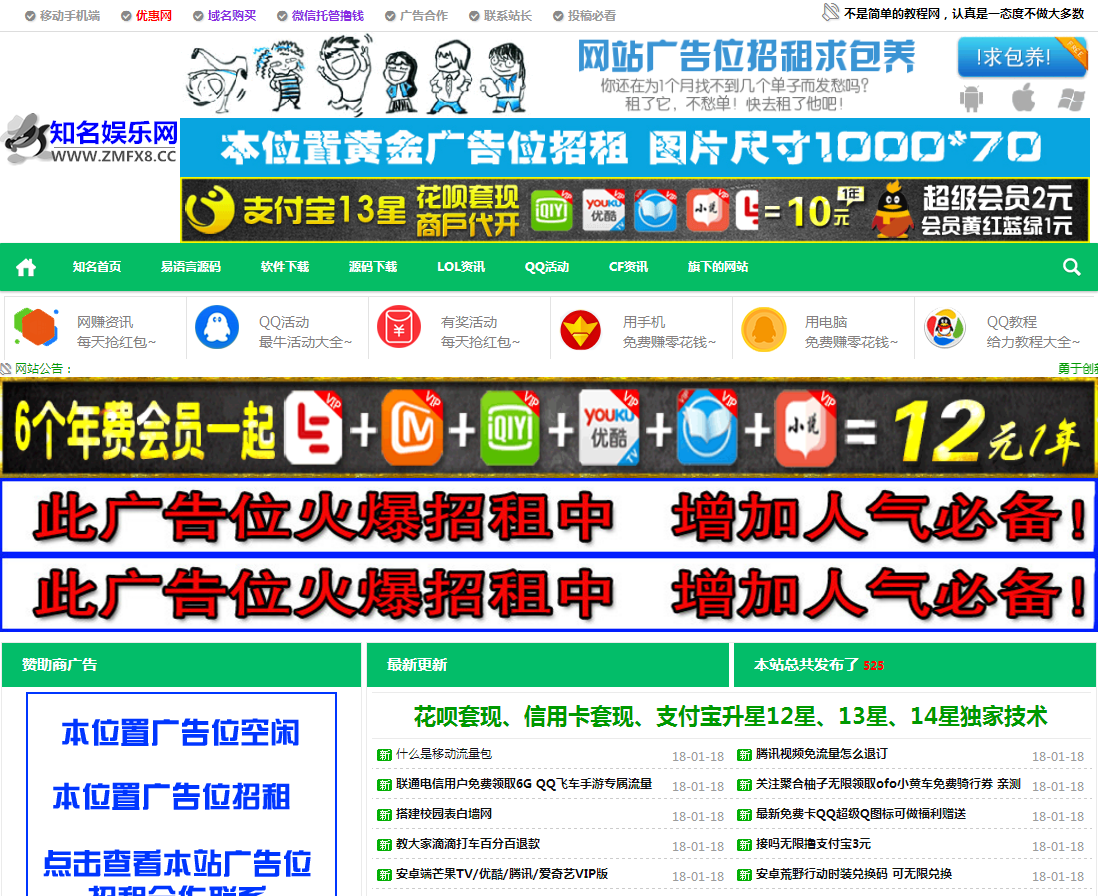Click the 知名娱乐网 site logo

tap(91, 140)
